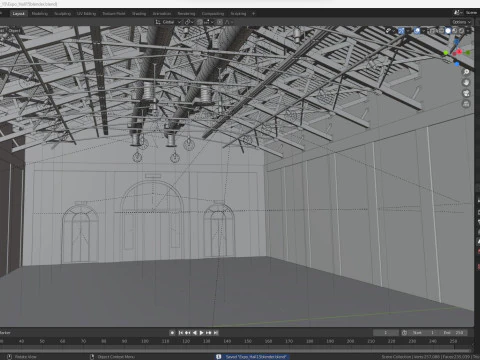
Task: Click the pan view hand icon
Action: (466, 83)
